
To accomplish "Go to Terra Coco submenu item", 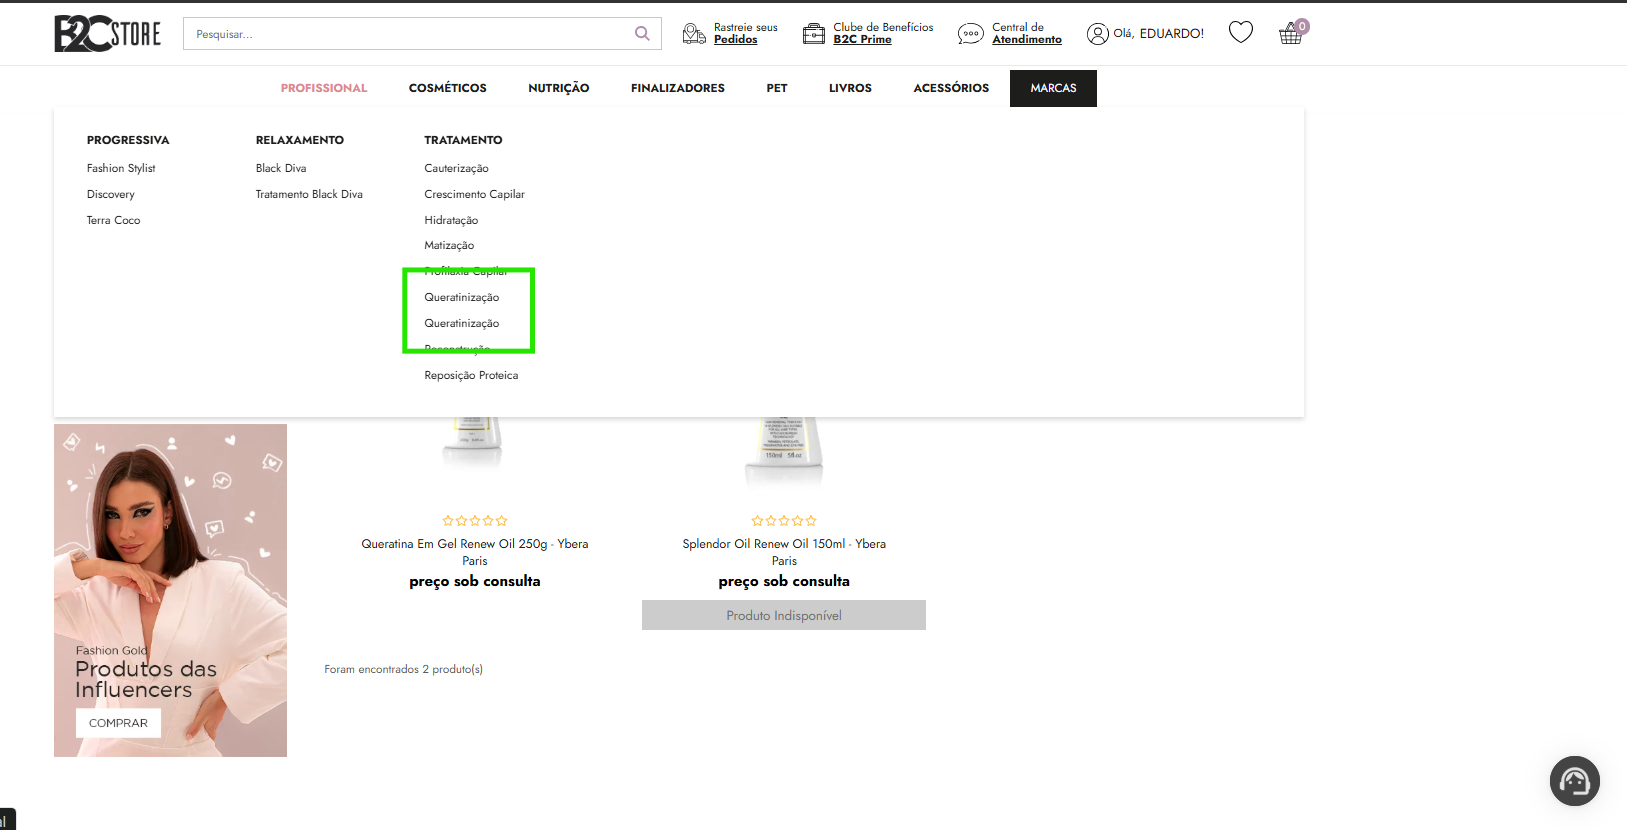I will [114, 220].
